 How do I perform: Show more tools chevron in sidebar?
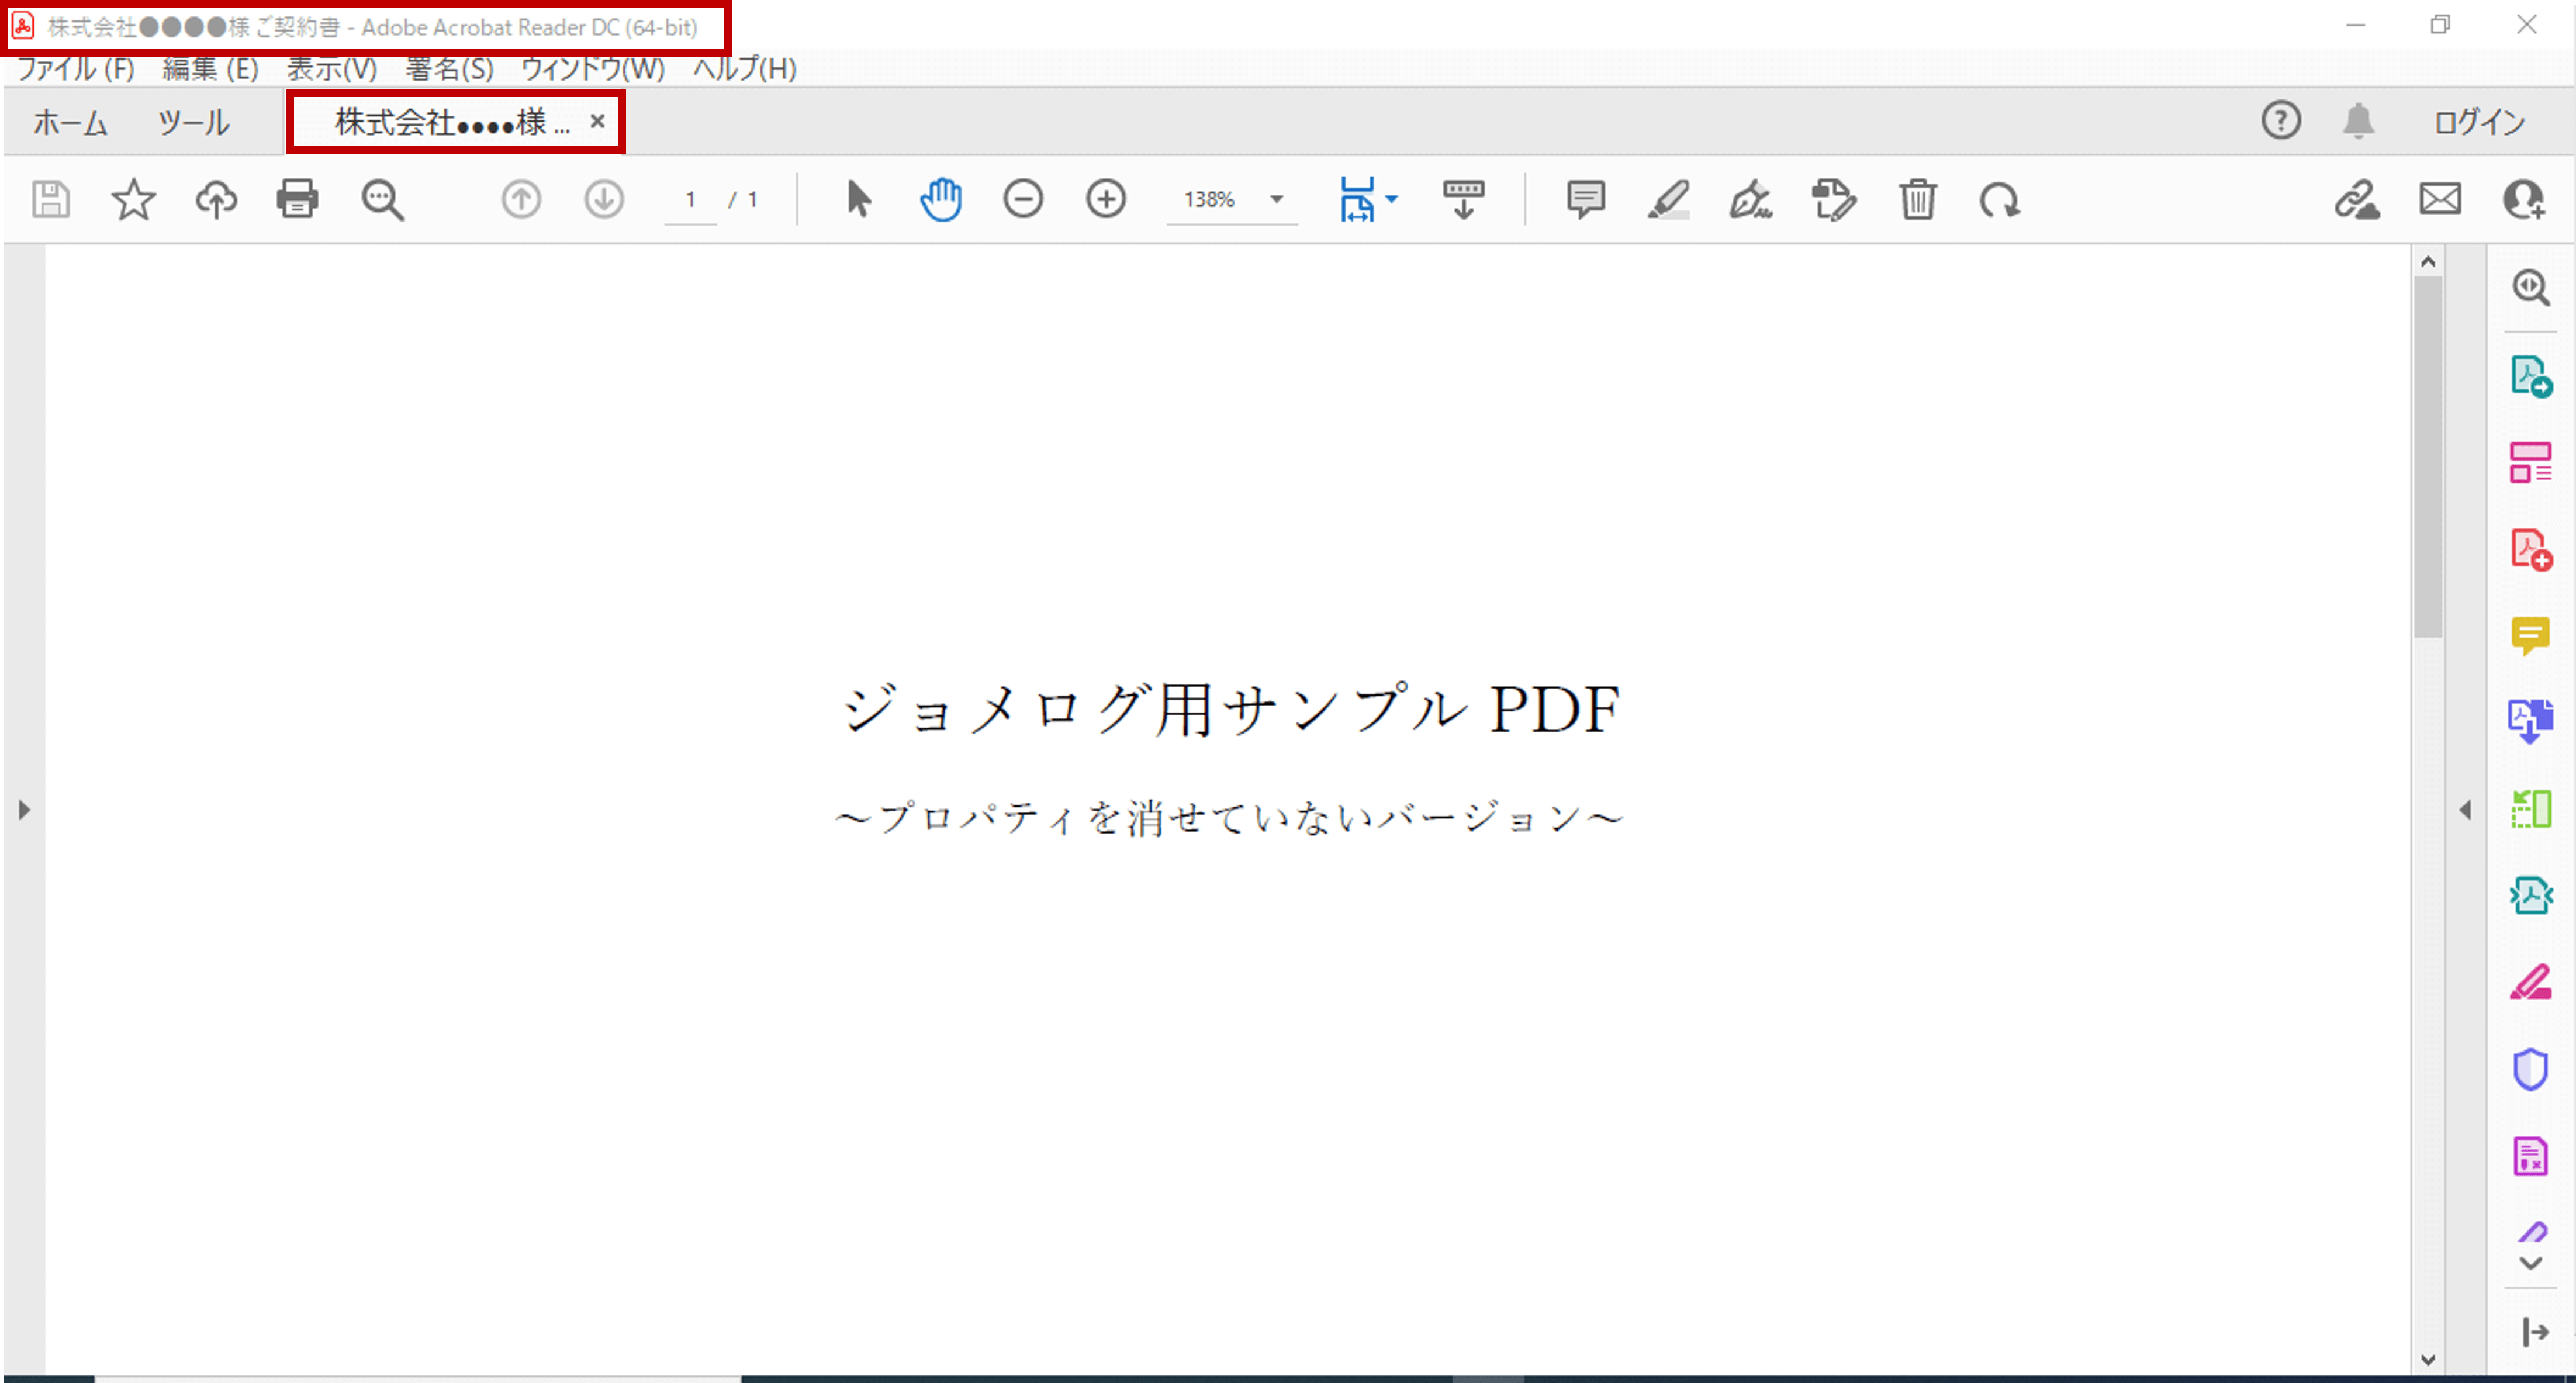pyautogui.click(x=2531, y=1263)
